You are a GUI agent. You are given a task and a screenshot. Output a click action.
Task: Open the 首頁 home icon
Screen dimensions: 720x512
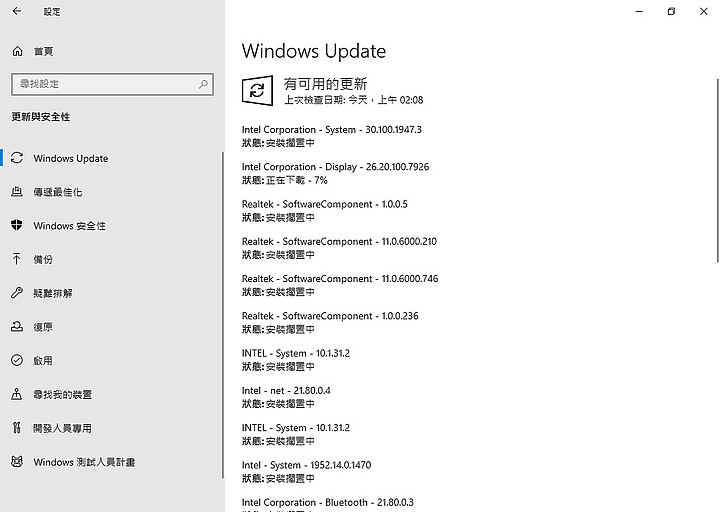point(17,51)
